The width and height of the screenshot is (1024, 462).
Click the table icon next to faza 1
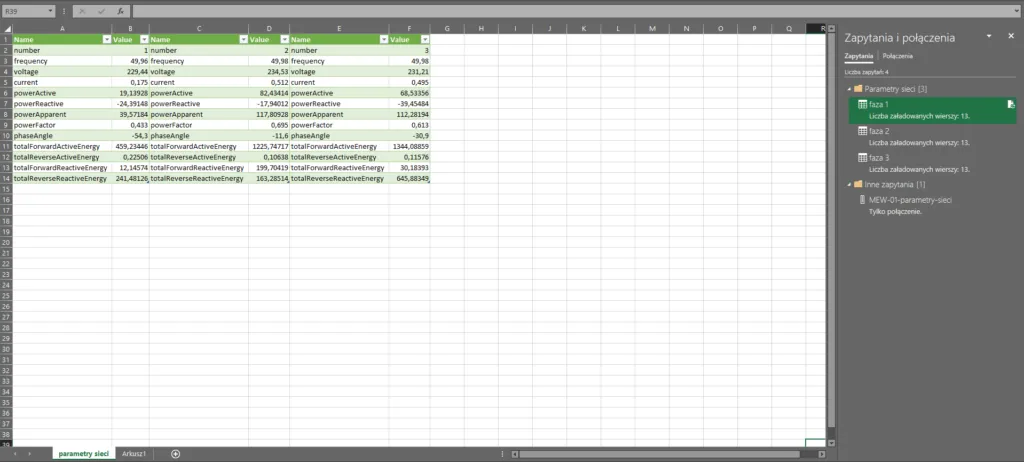[862, 105]
